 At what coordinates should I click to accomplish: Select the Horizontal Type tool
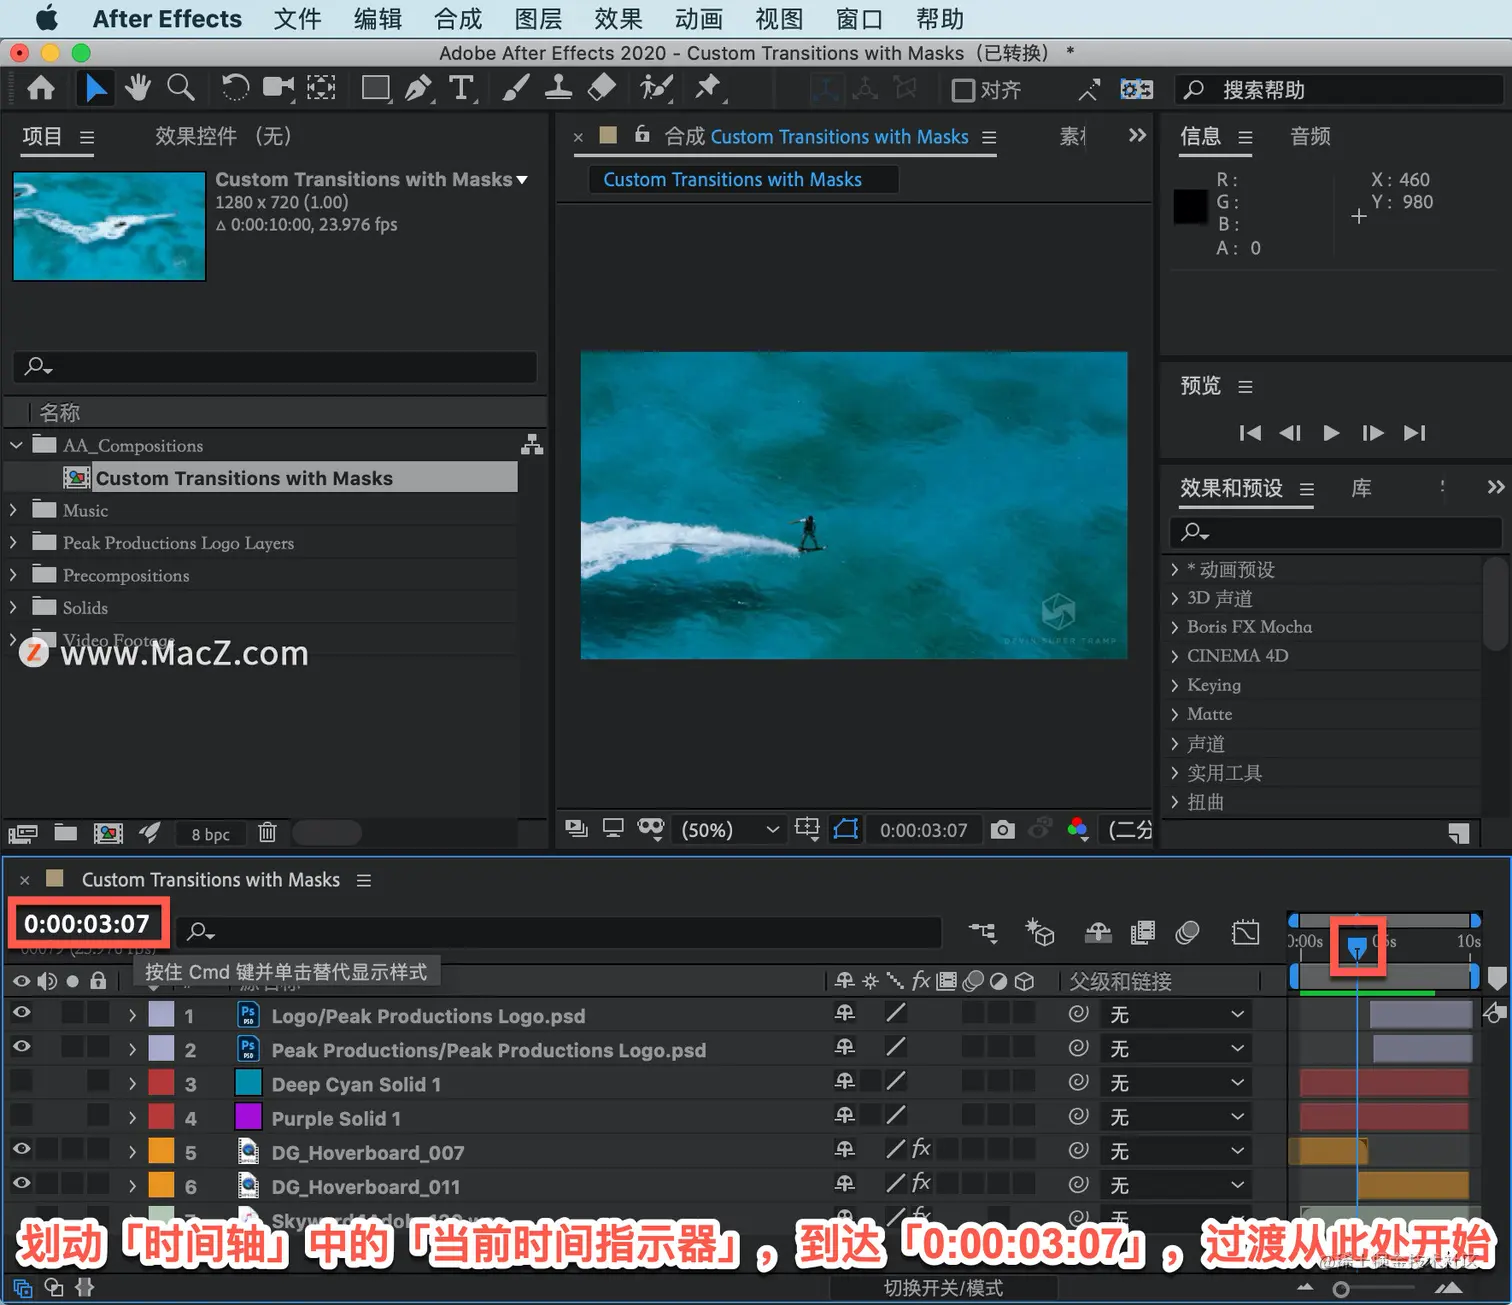(x=461, y=89)
